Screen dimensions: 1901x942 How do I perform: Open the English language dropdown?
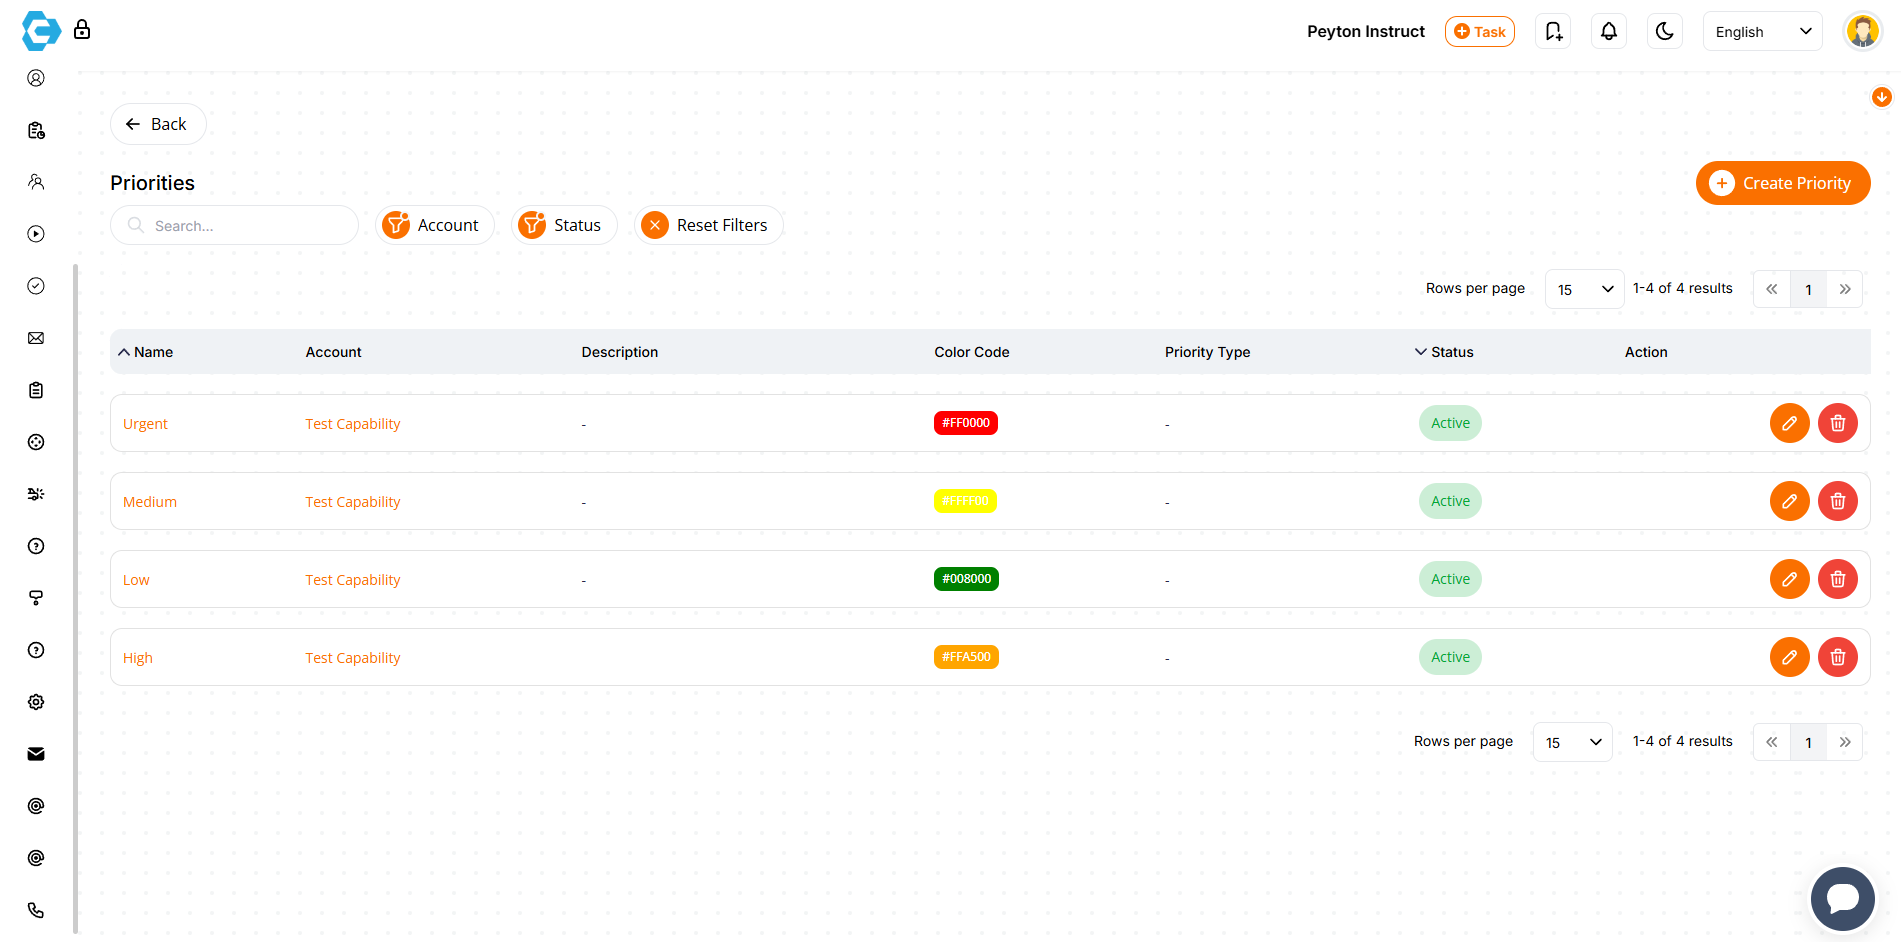coord(1761,31)
